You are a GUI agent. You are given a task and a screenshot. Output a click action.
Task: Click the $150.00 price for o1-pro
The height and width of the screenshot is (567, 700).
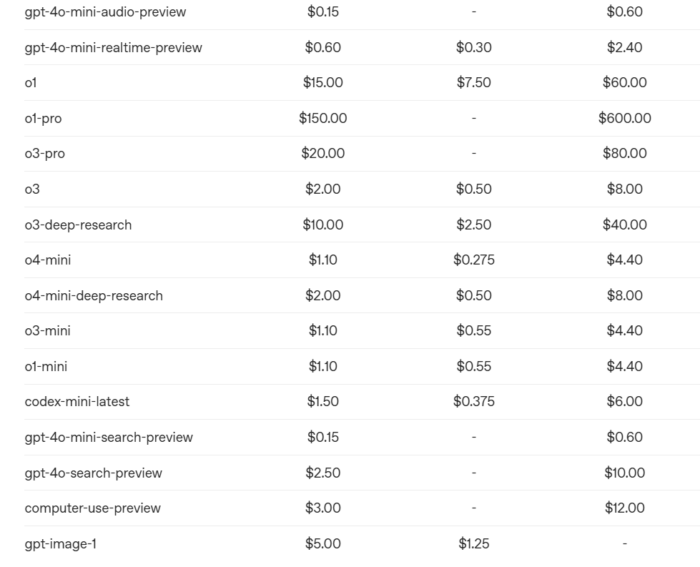click(x=323, y=118)
